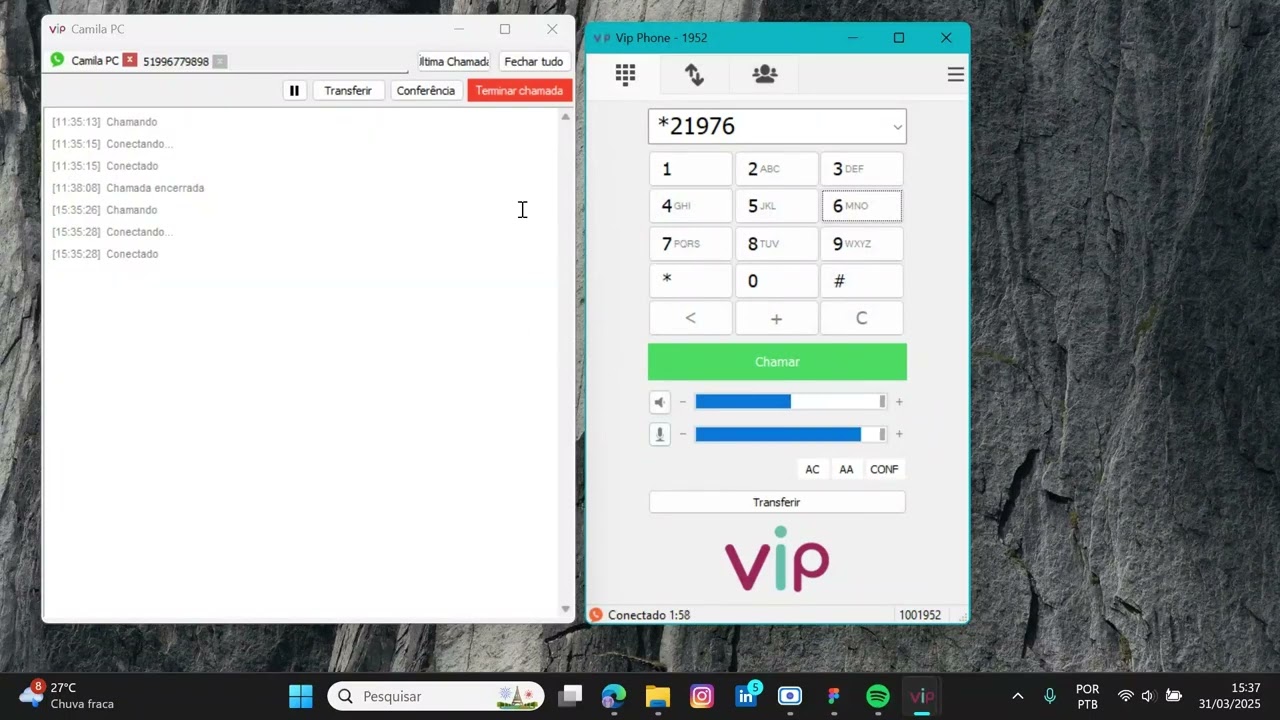Click the call log scrollbar down arrow
1280x720 pixels.
click(x=565, y=609)
